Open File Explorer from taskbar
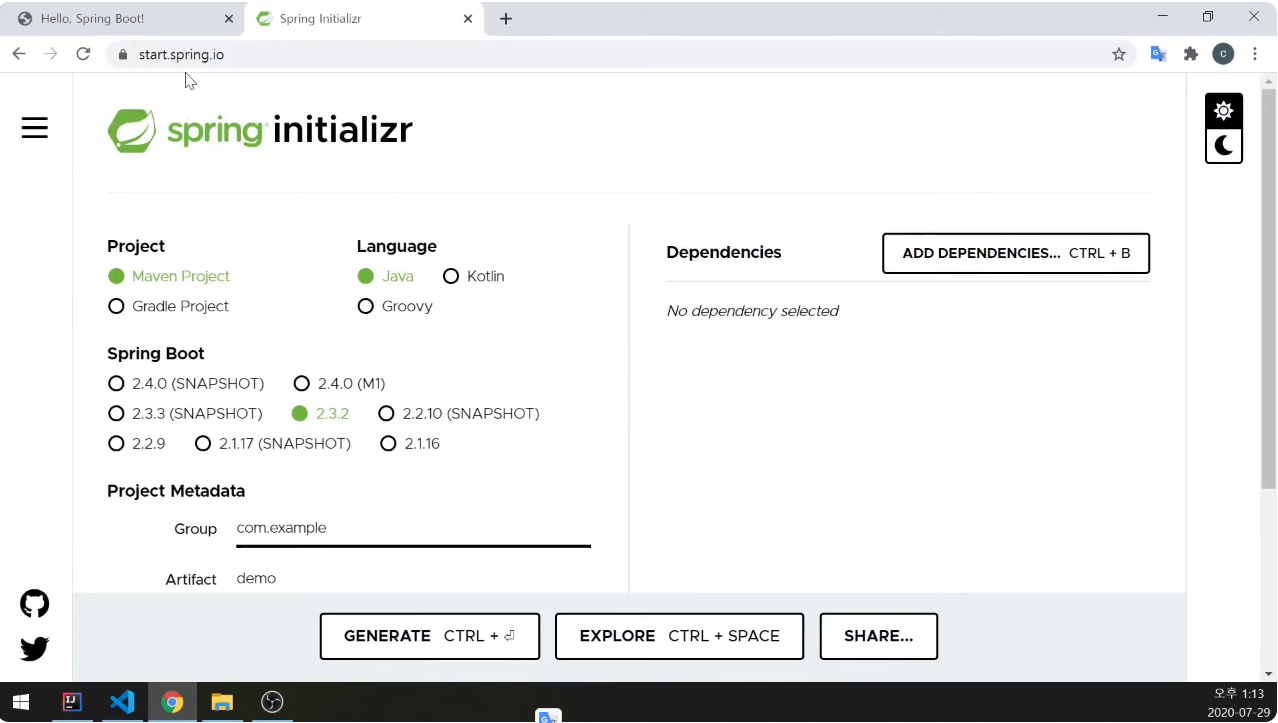Image resolution: width=1278 pixels, height=723 pixels. (222, 702)
